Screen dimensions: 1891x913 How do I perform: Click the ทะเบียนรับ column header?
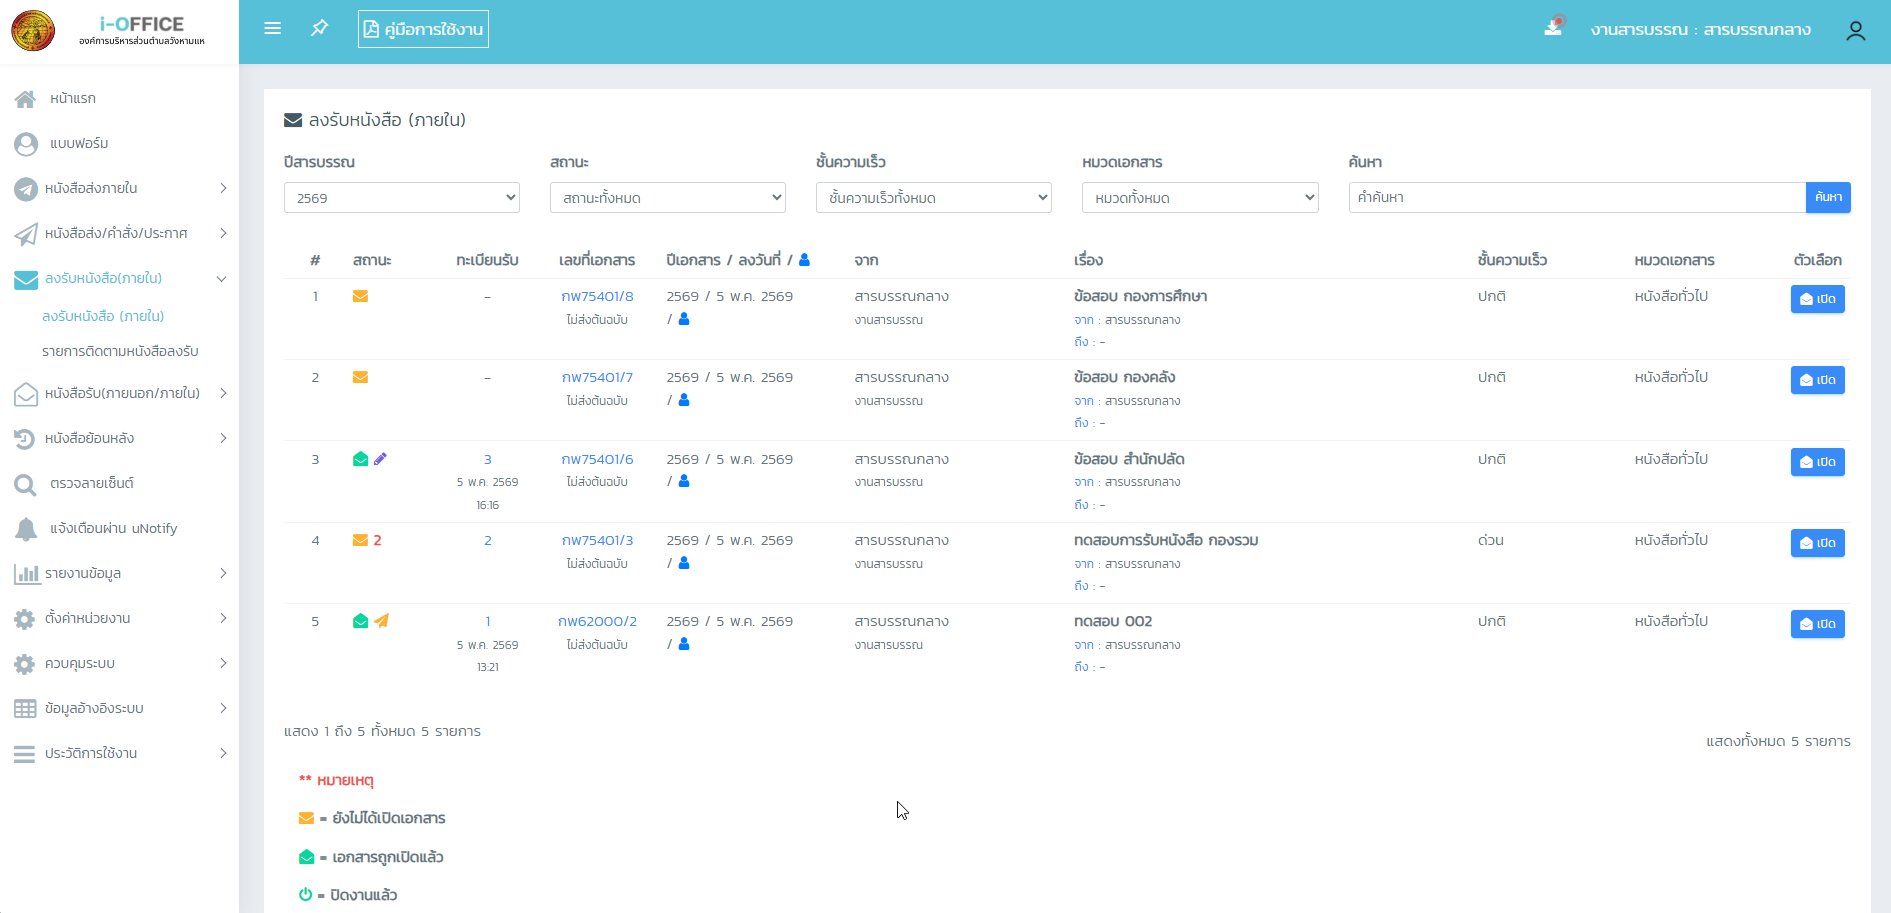(487, 260)
